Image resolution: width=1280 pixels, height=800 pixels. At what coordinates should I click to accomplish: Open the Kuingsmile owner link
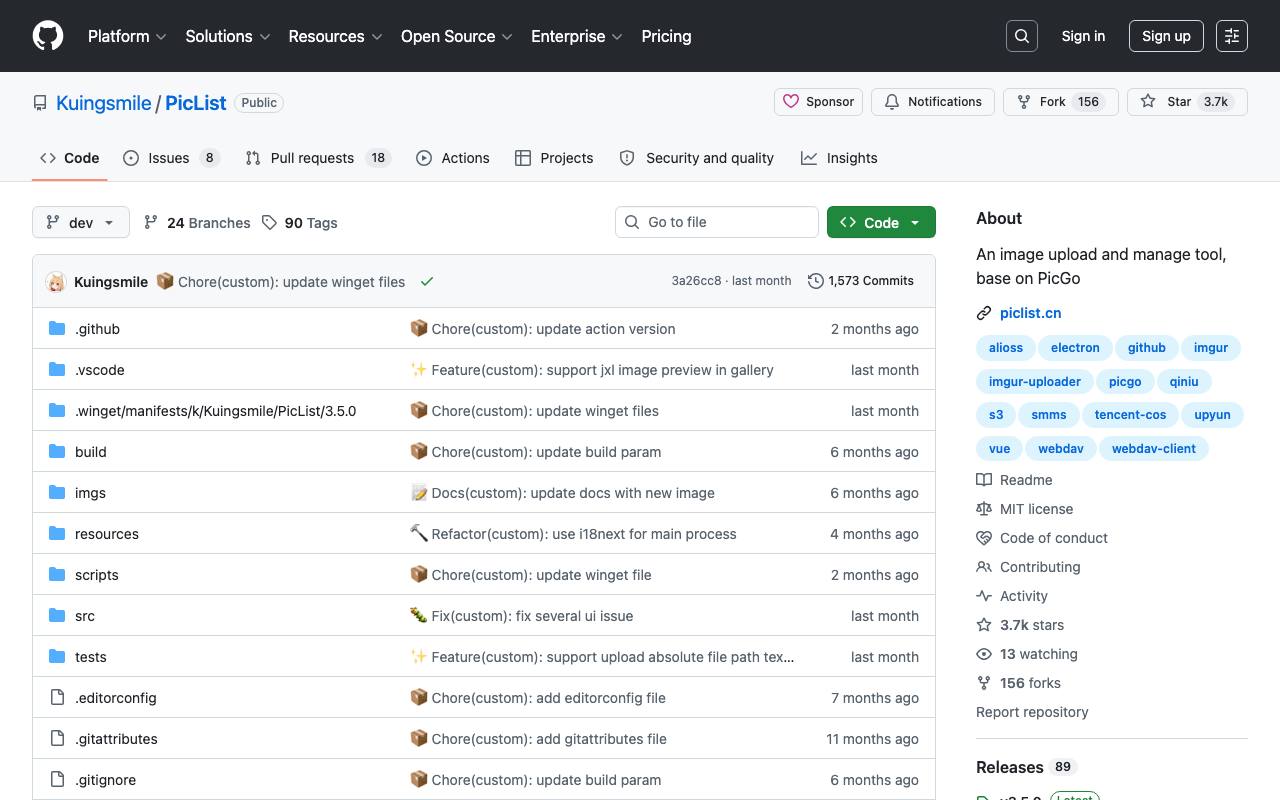pyautogui.click(x=104, y=103)
